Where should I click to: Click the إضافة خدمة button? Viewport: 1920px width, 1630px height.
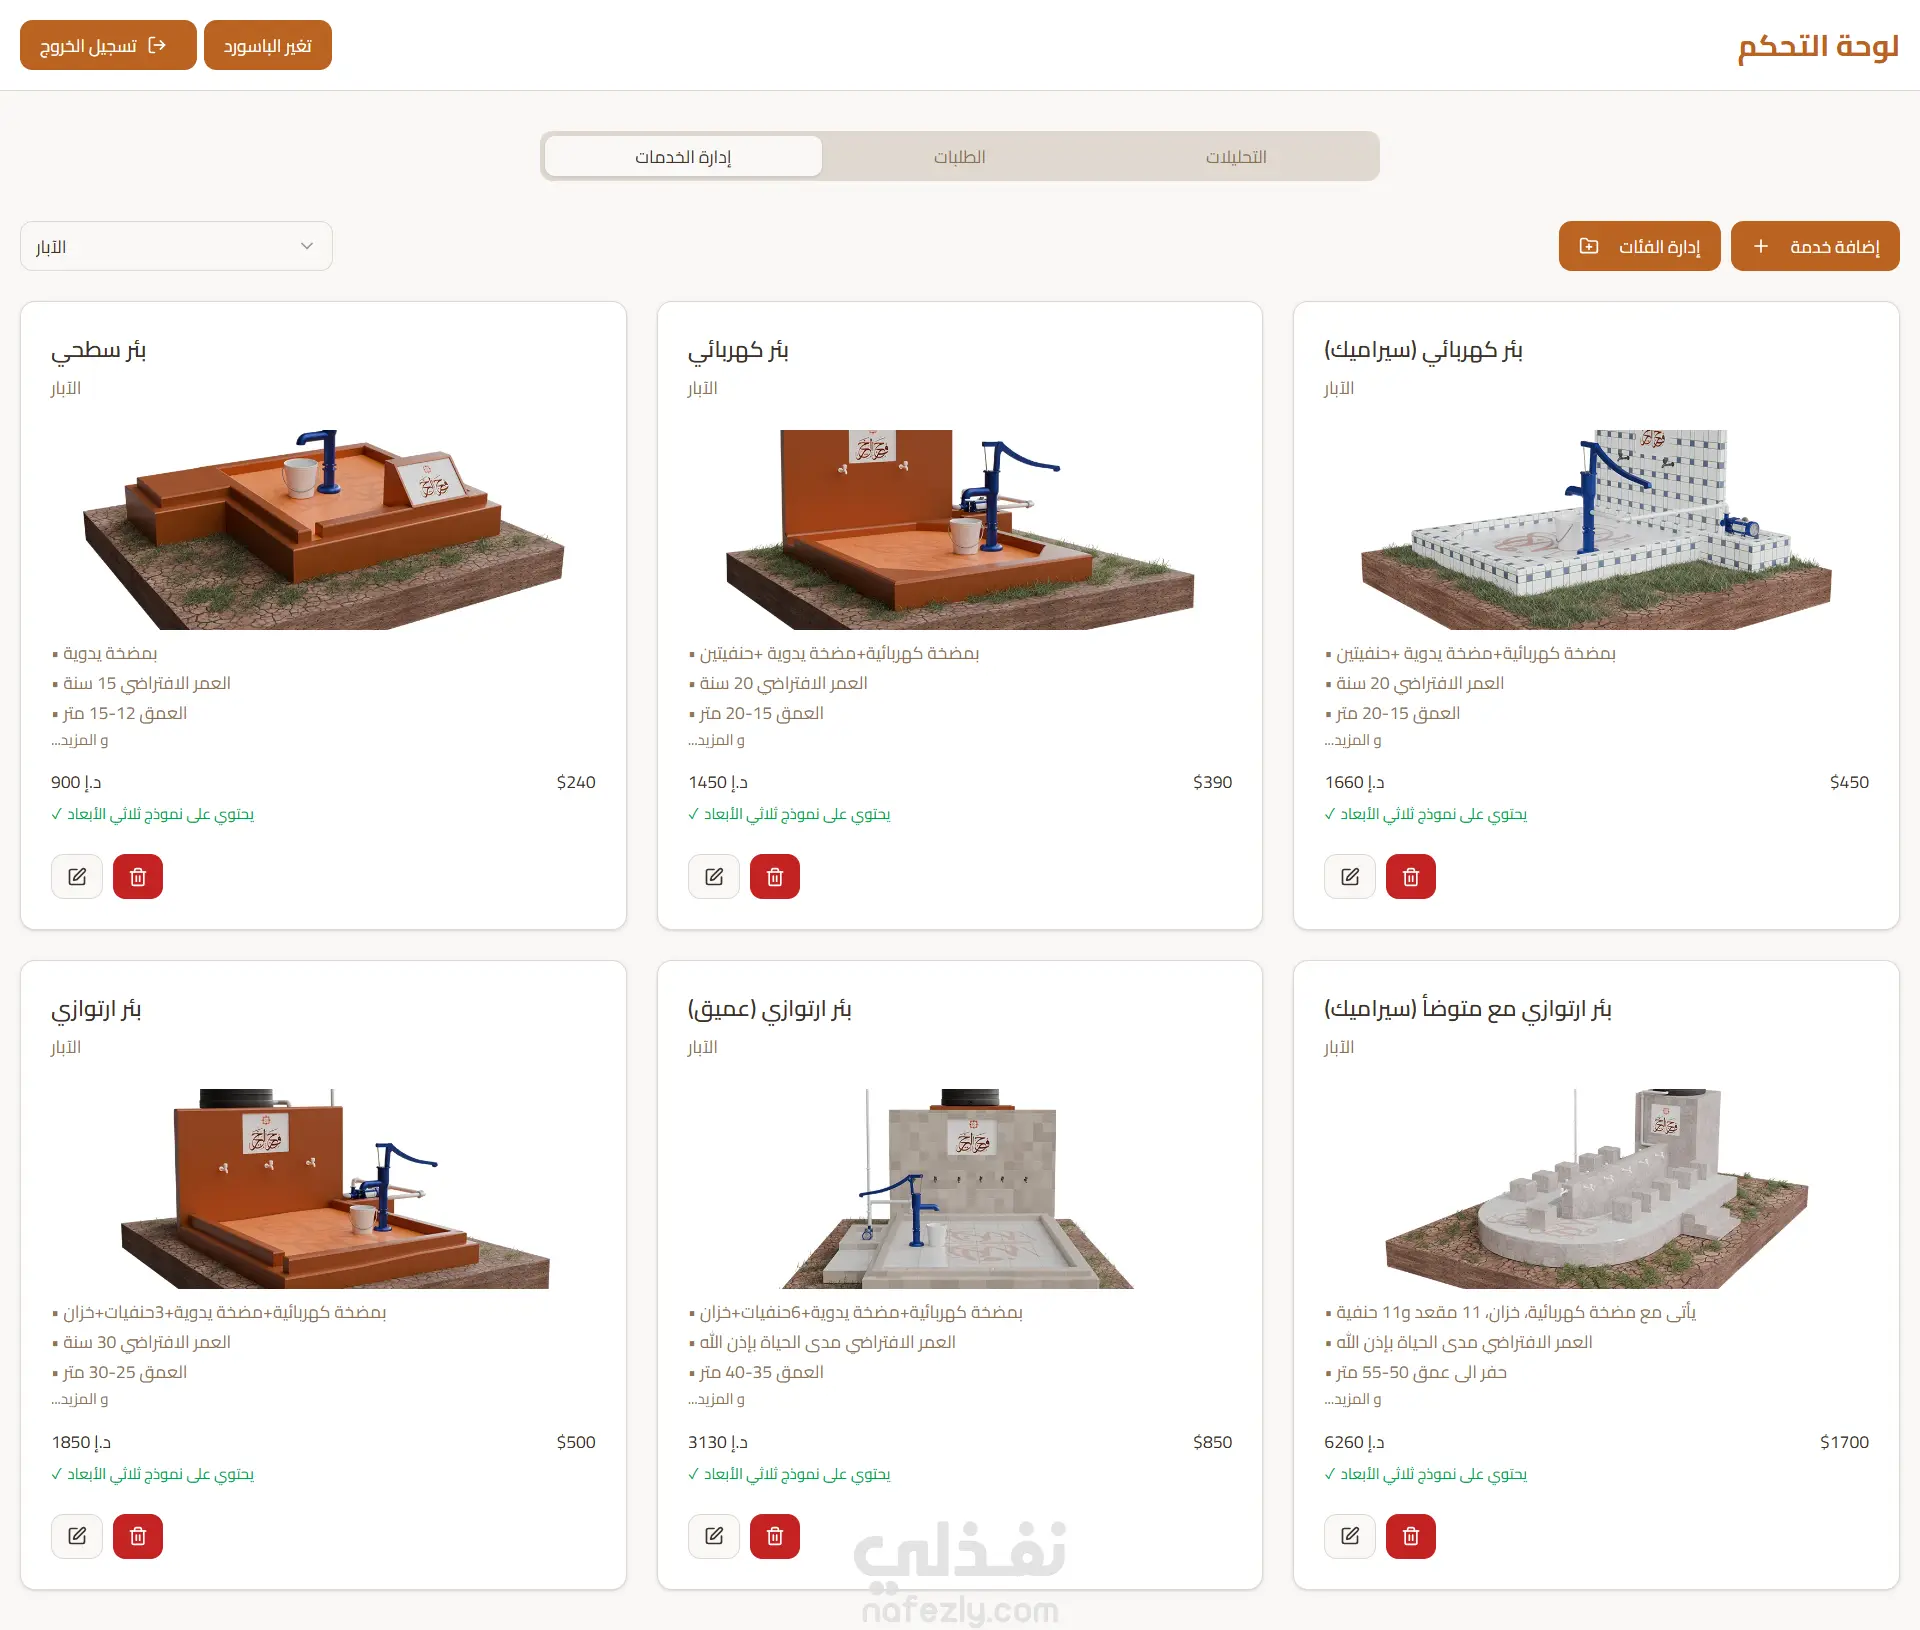[1814, 246]
